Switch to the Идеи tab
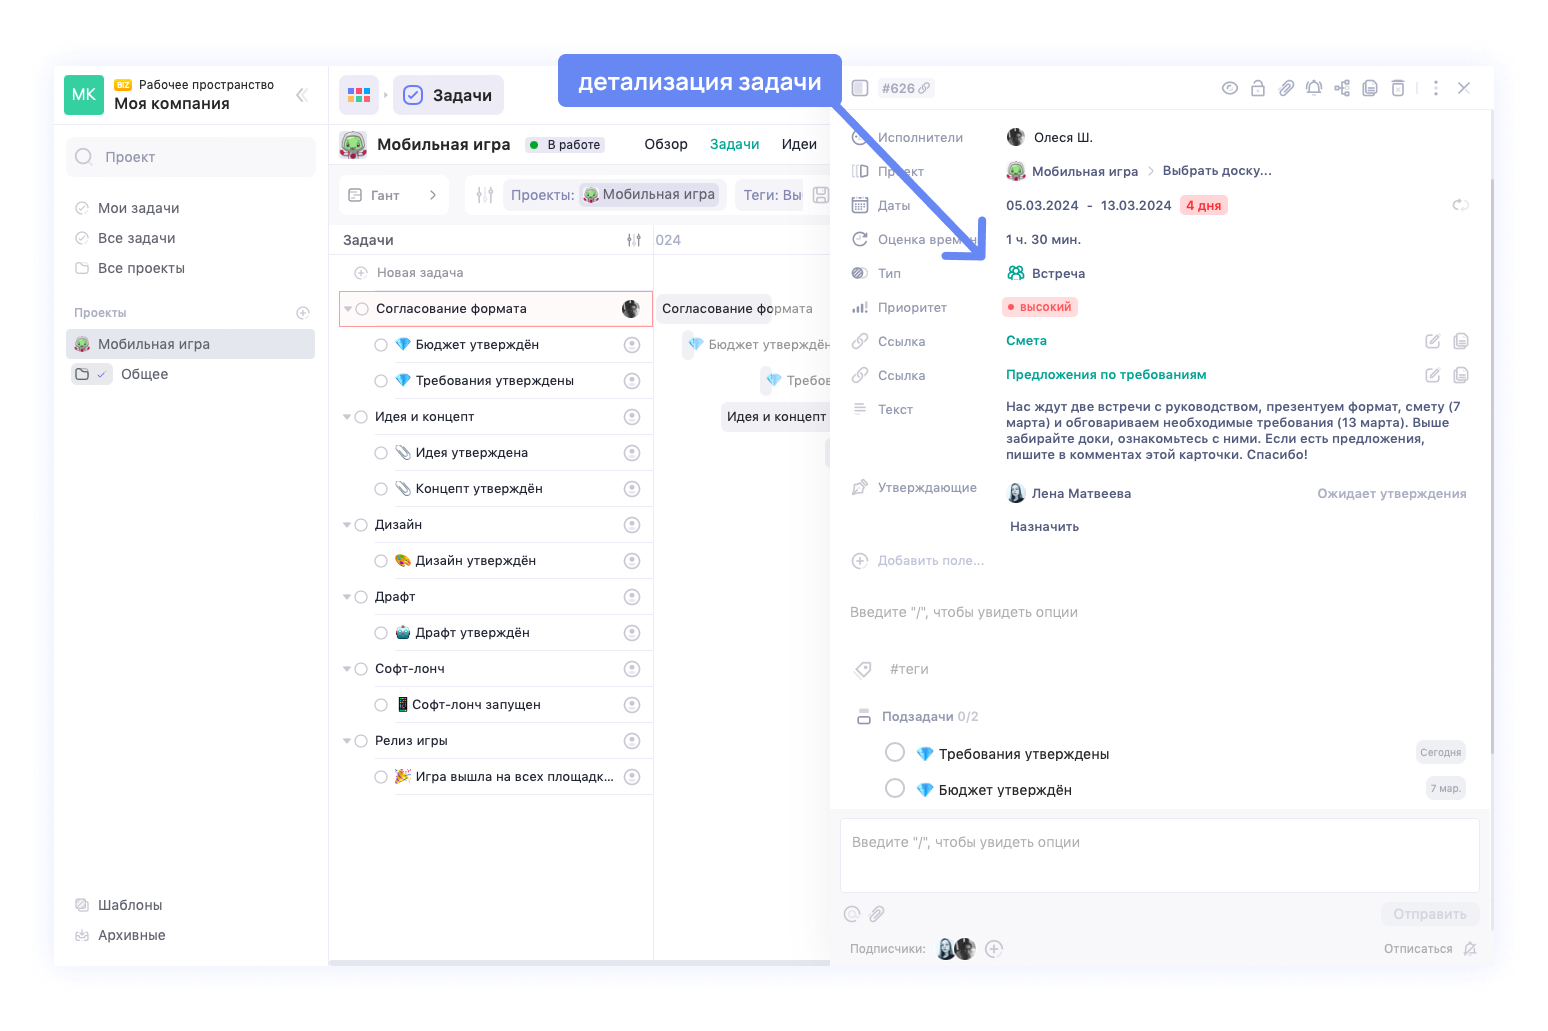The height and width of the screenshot is (1031, 1548). tap(799, 144)
